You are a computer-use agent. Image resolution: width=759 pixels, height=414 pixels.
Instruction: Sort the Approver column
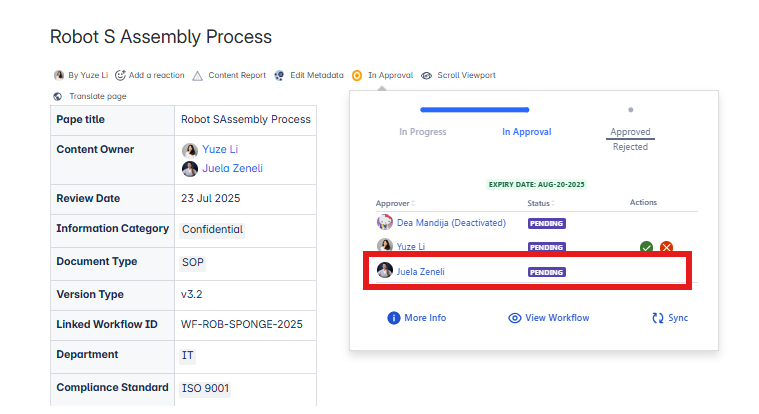[395, 203]
